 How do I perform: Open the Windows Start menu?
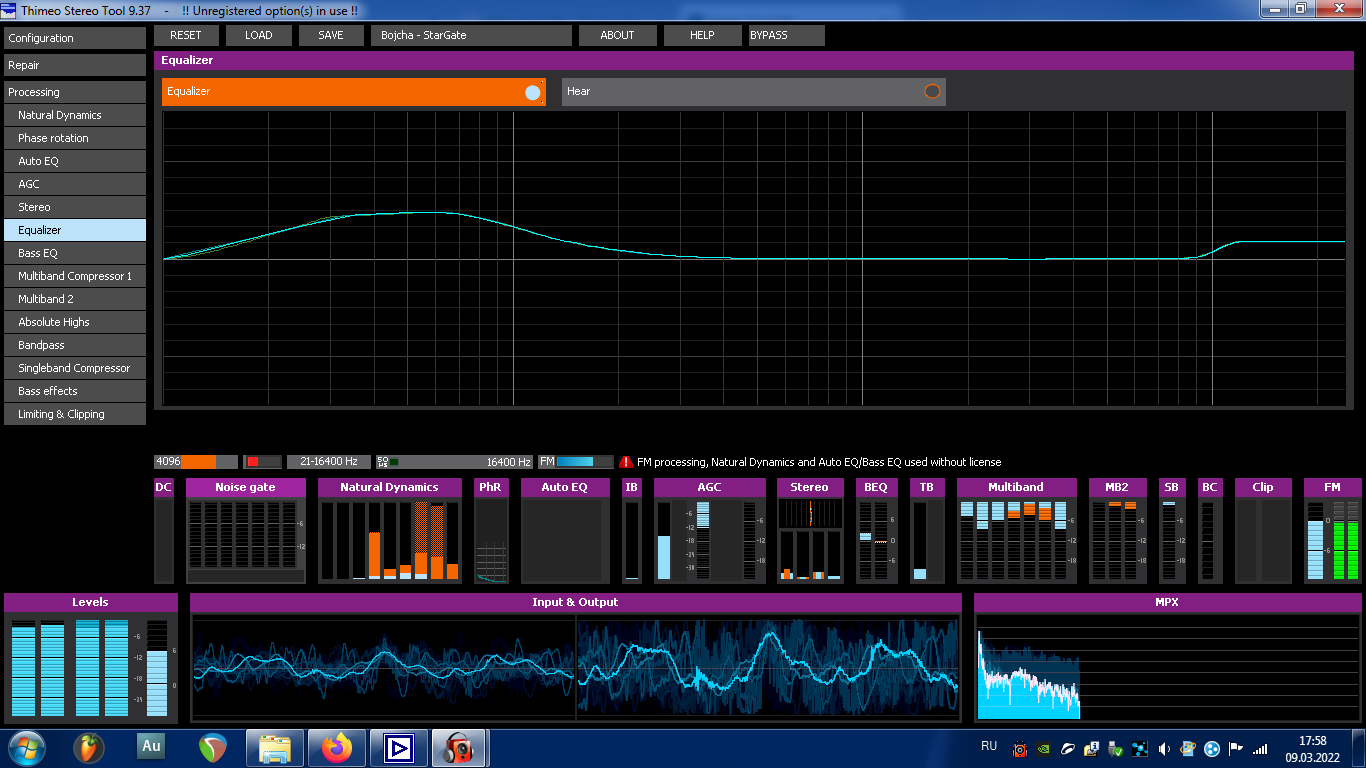click(x=25, y=748)
